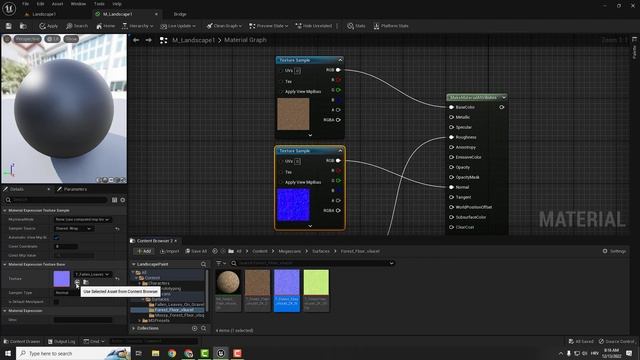The height and width of the screenshot is (360, 640).
Task: Toggle Hide Unrelated nodes
Action: pyautogui.click(x=313, y=26)
